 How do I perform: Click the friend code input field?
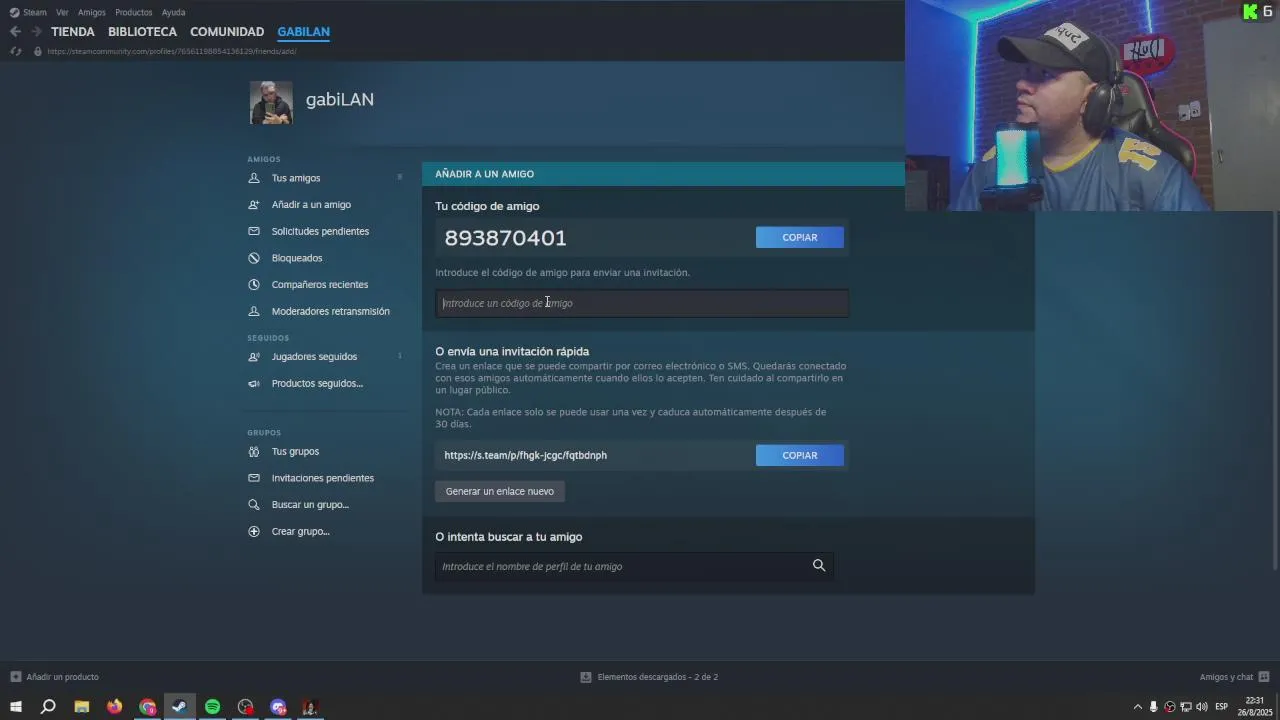642,303
